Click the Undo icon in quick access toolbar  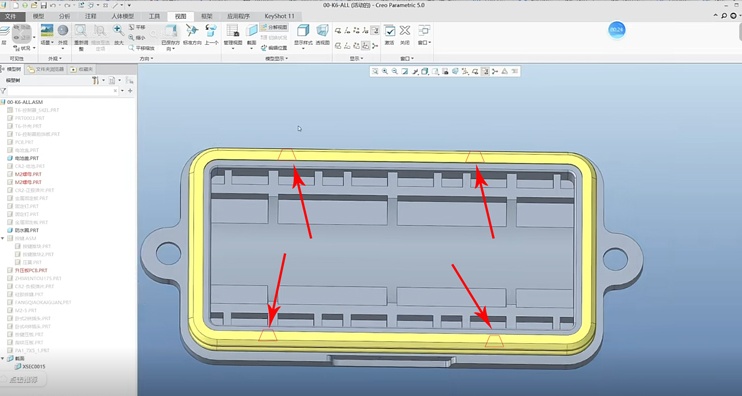point(53,5)
